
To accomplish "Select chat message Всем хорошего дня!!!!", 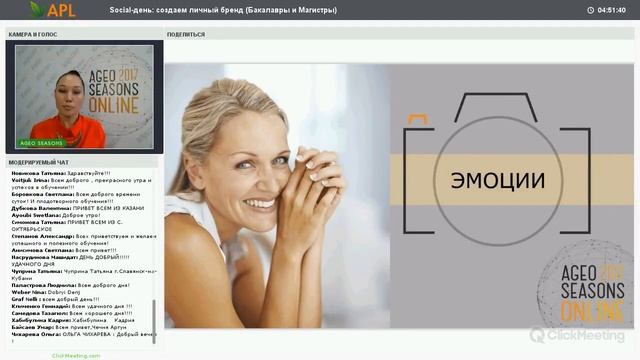I will point(72,313).
